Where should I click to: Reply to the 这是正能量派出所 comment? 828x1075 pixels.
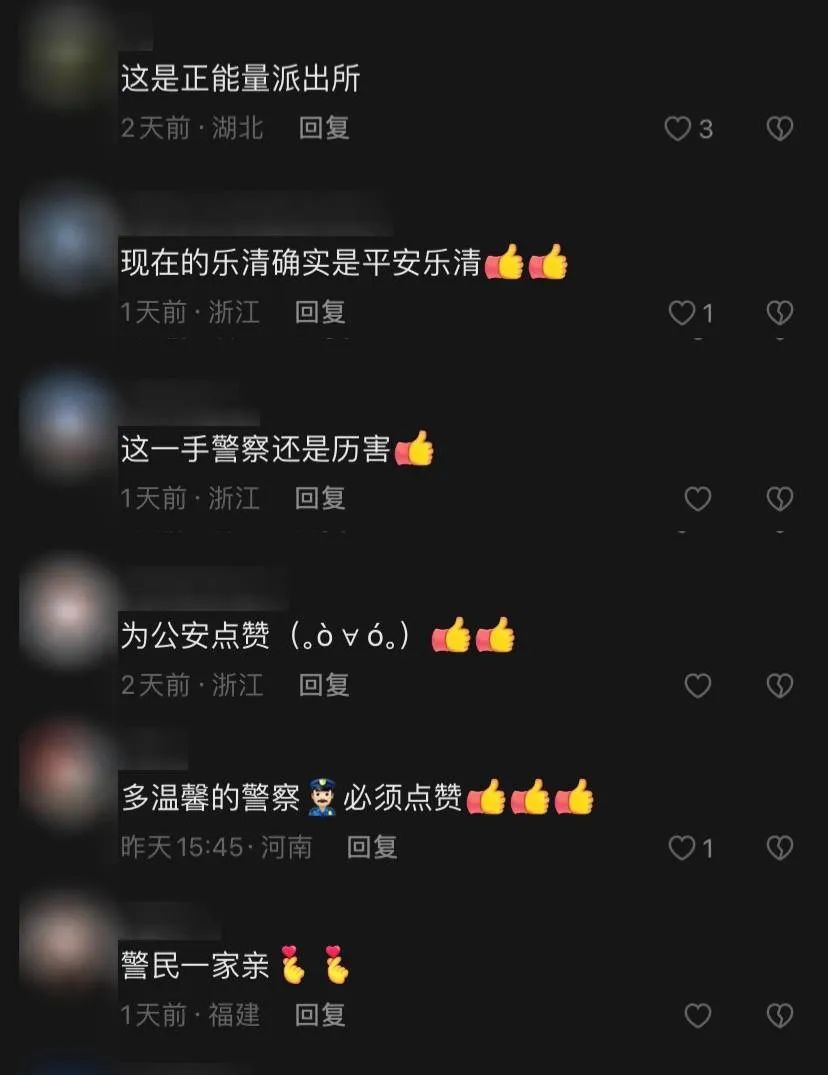coord(324,128)
